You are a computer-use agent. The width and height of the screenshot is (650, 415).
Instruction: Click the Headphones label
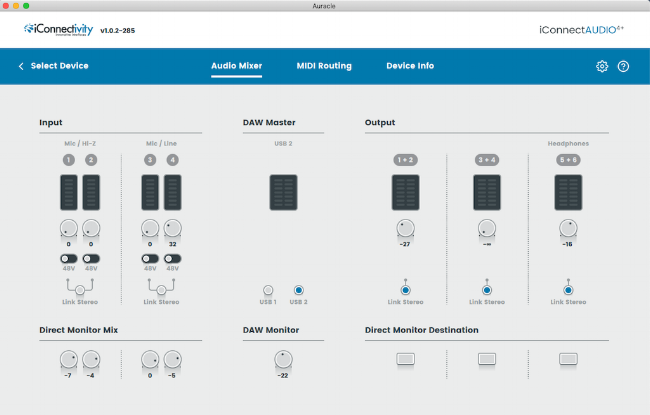click(568, 143)
